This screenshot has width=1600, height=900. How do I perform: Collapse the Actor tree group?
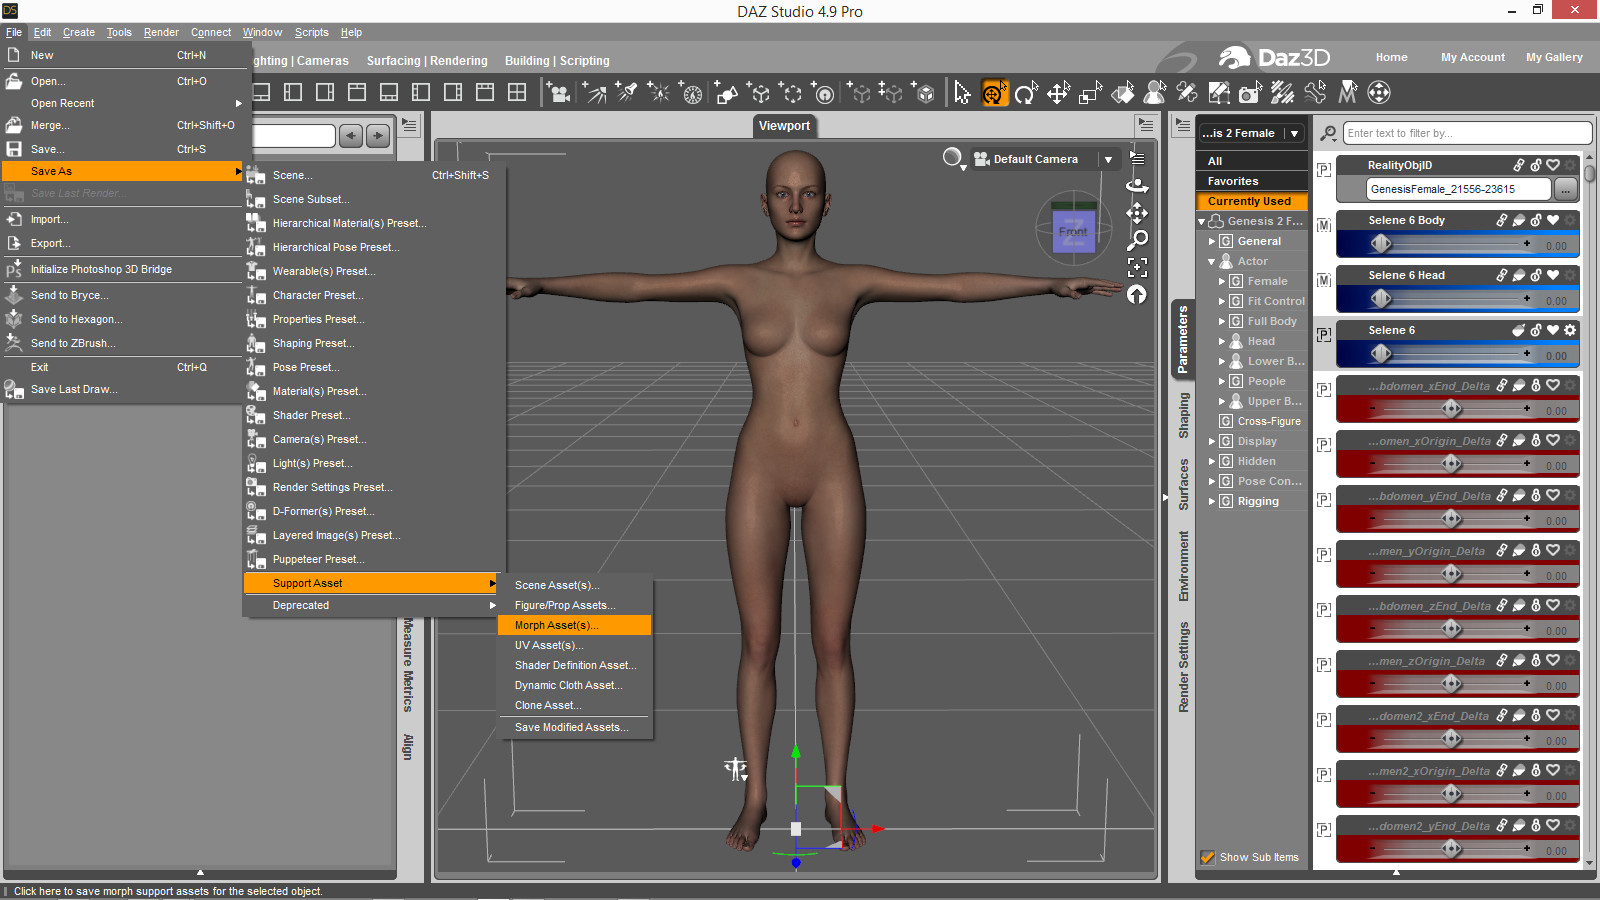1212,262
